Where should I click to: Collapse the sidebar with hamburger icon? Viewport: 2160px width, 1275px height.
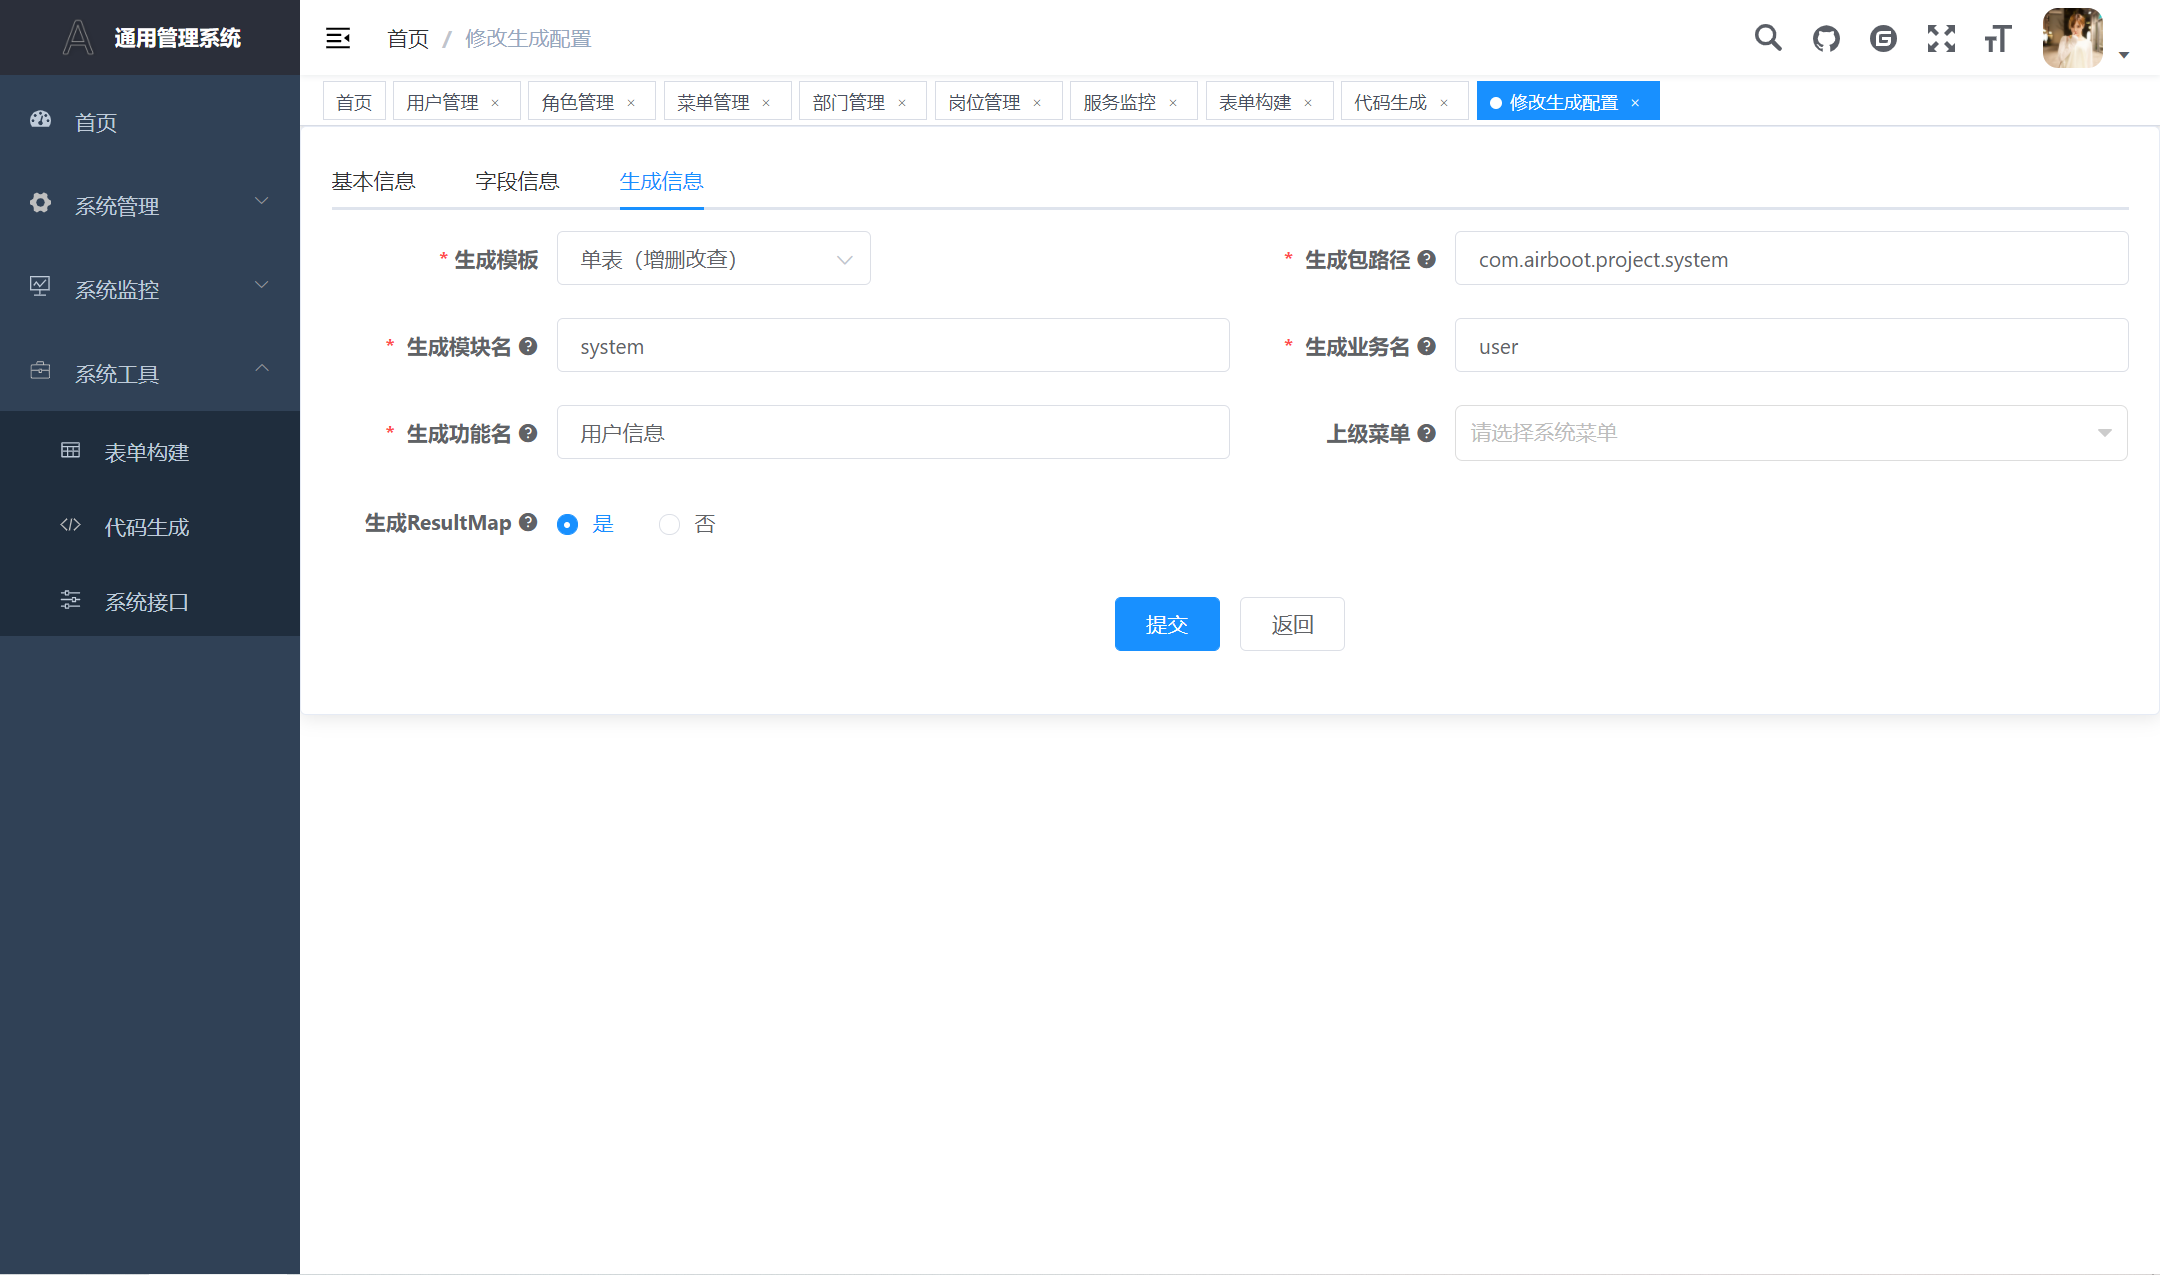point(338,38)
